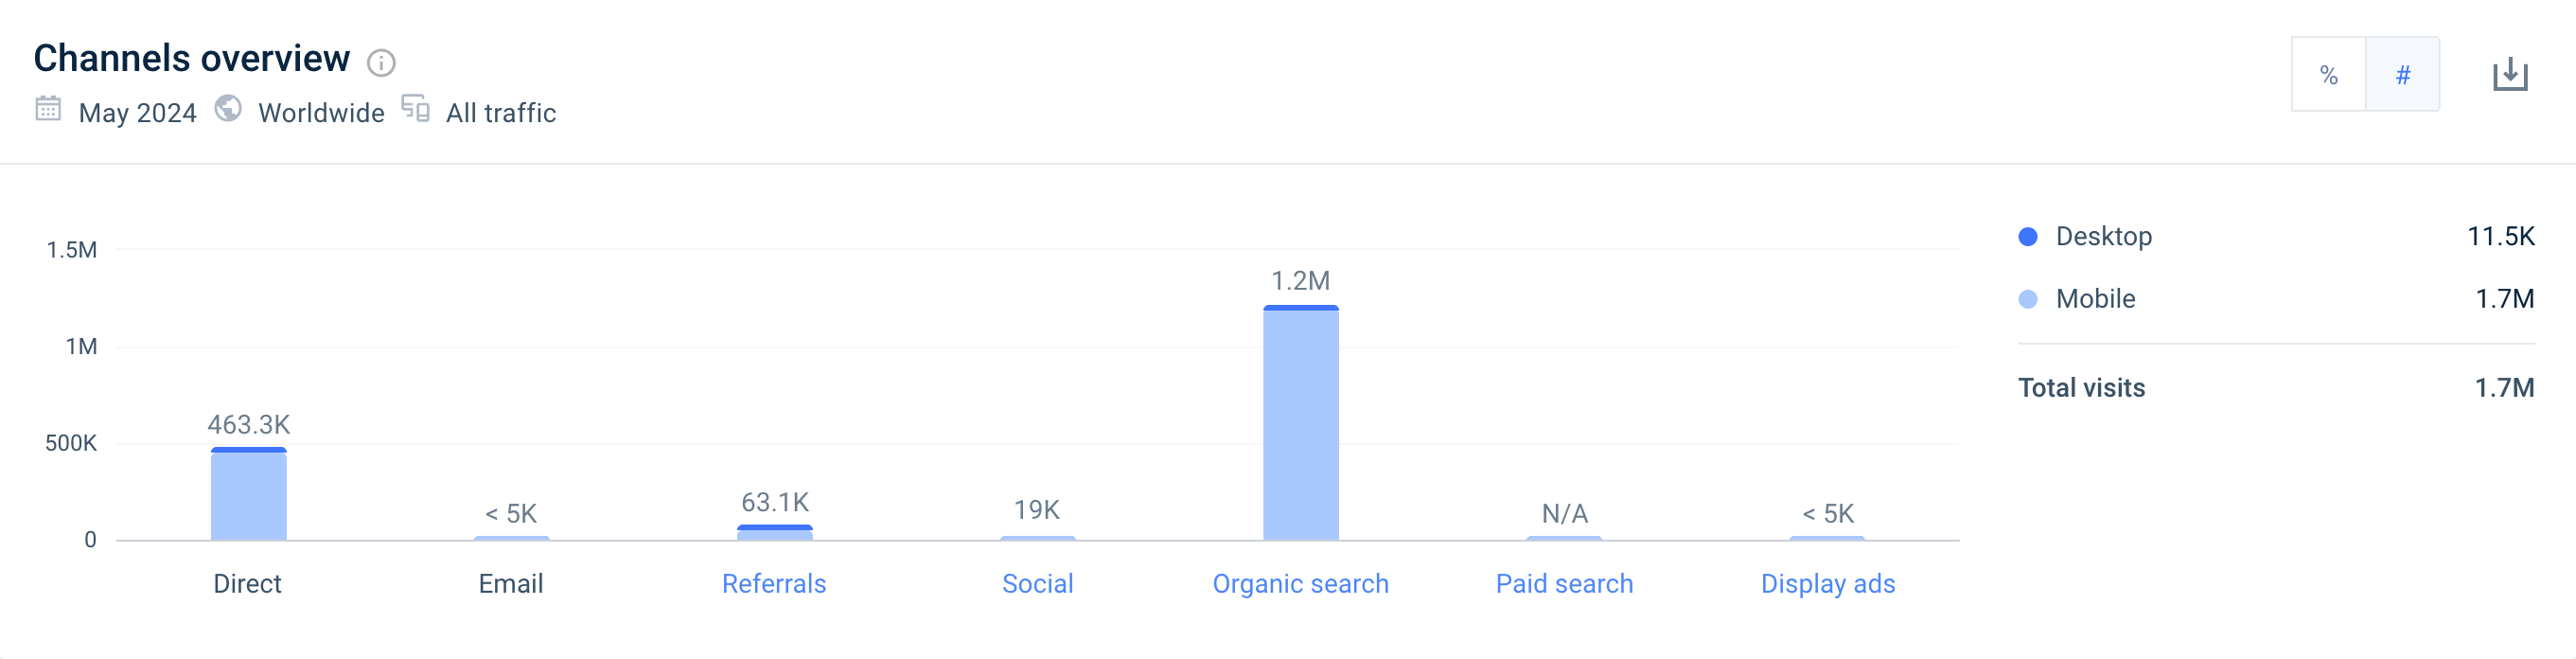Image resolution: width=2576 pixels, height=659 pixels.
Task: Open the Organic search channel link
Action: click(1300, 584)
